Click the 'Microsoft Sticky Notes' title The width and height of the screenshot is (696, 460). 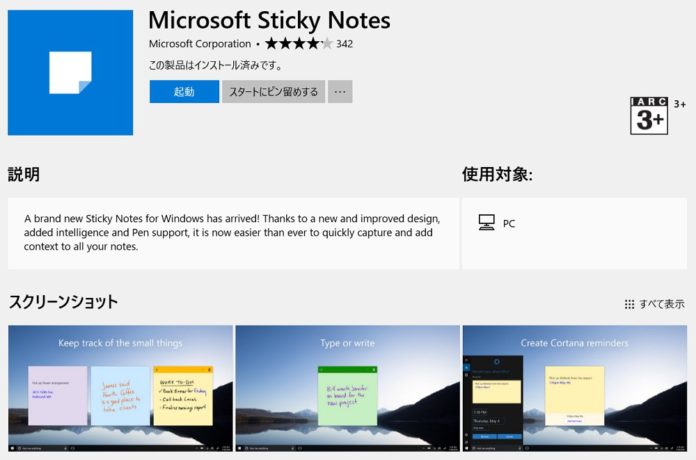pos(269,20)
